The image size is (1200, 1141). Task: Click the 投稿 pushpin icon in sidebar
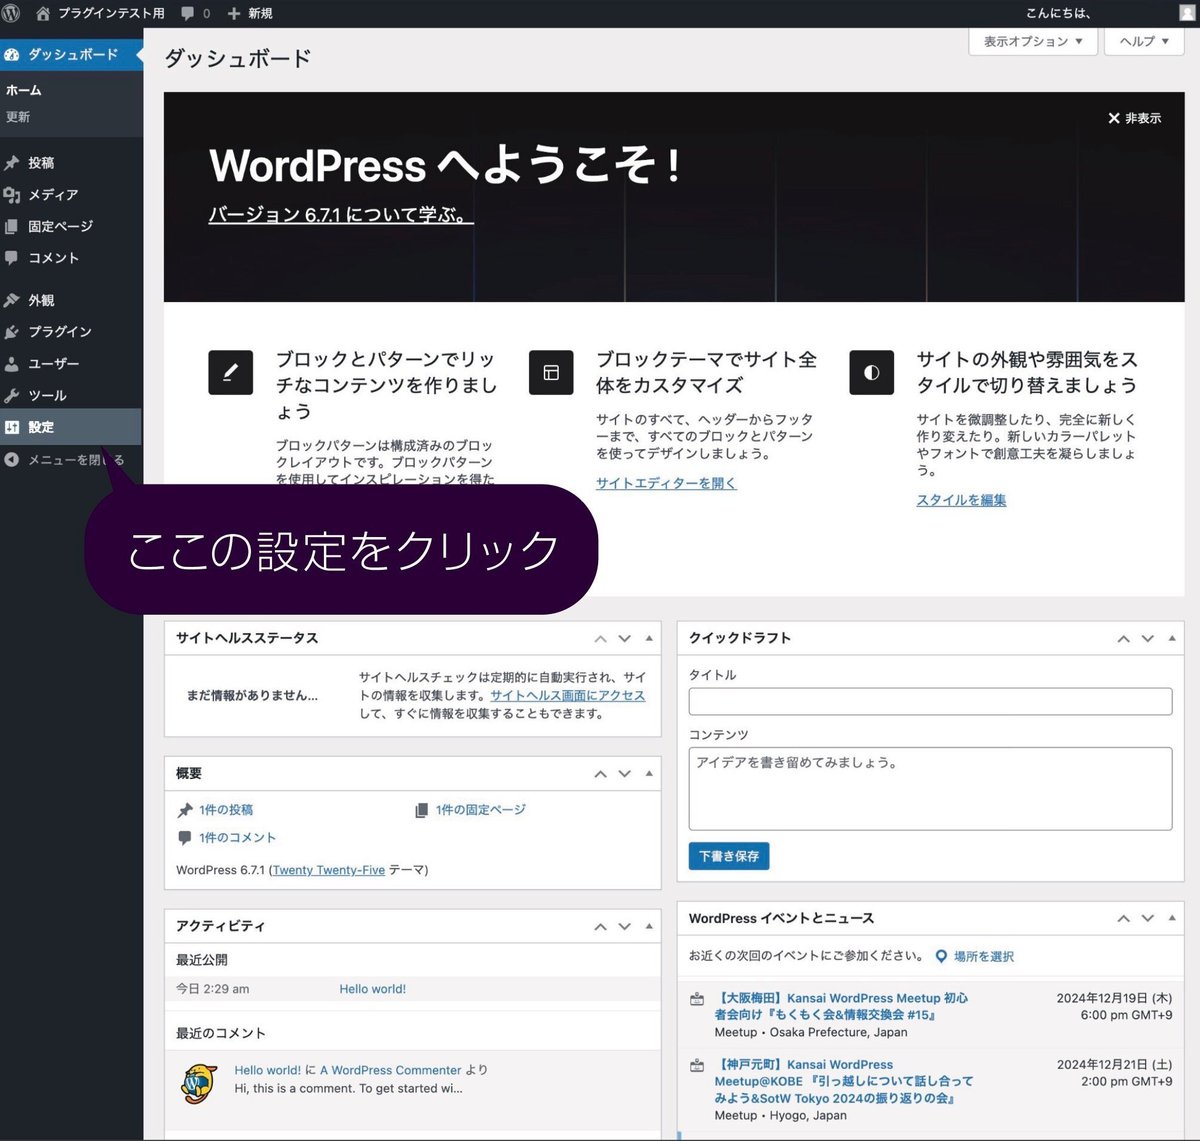[x=12, y=162]
